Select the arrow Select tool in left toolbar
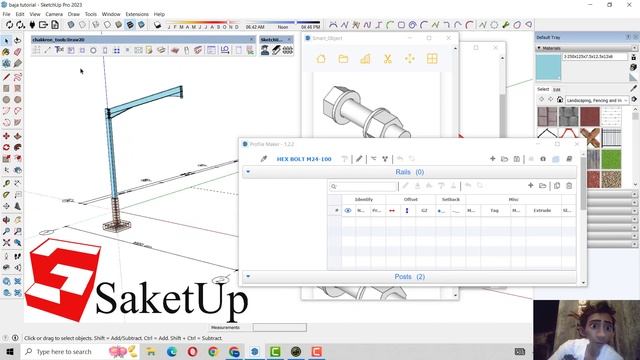Image resolution: width=640 pixels, height=360 pixels. 6,40
